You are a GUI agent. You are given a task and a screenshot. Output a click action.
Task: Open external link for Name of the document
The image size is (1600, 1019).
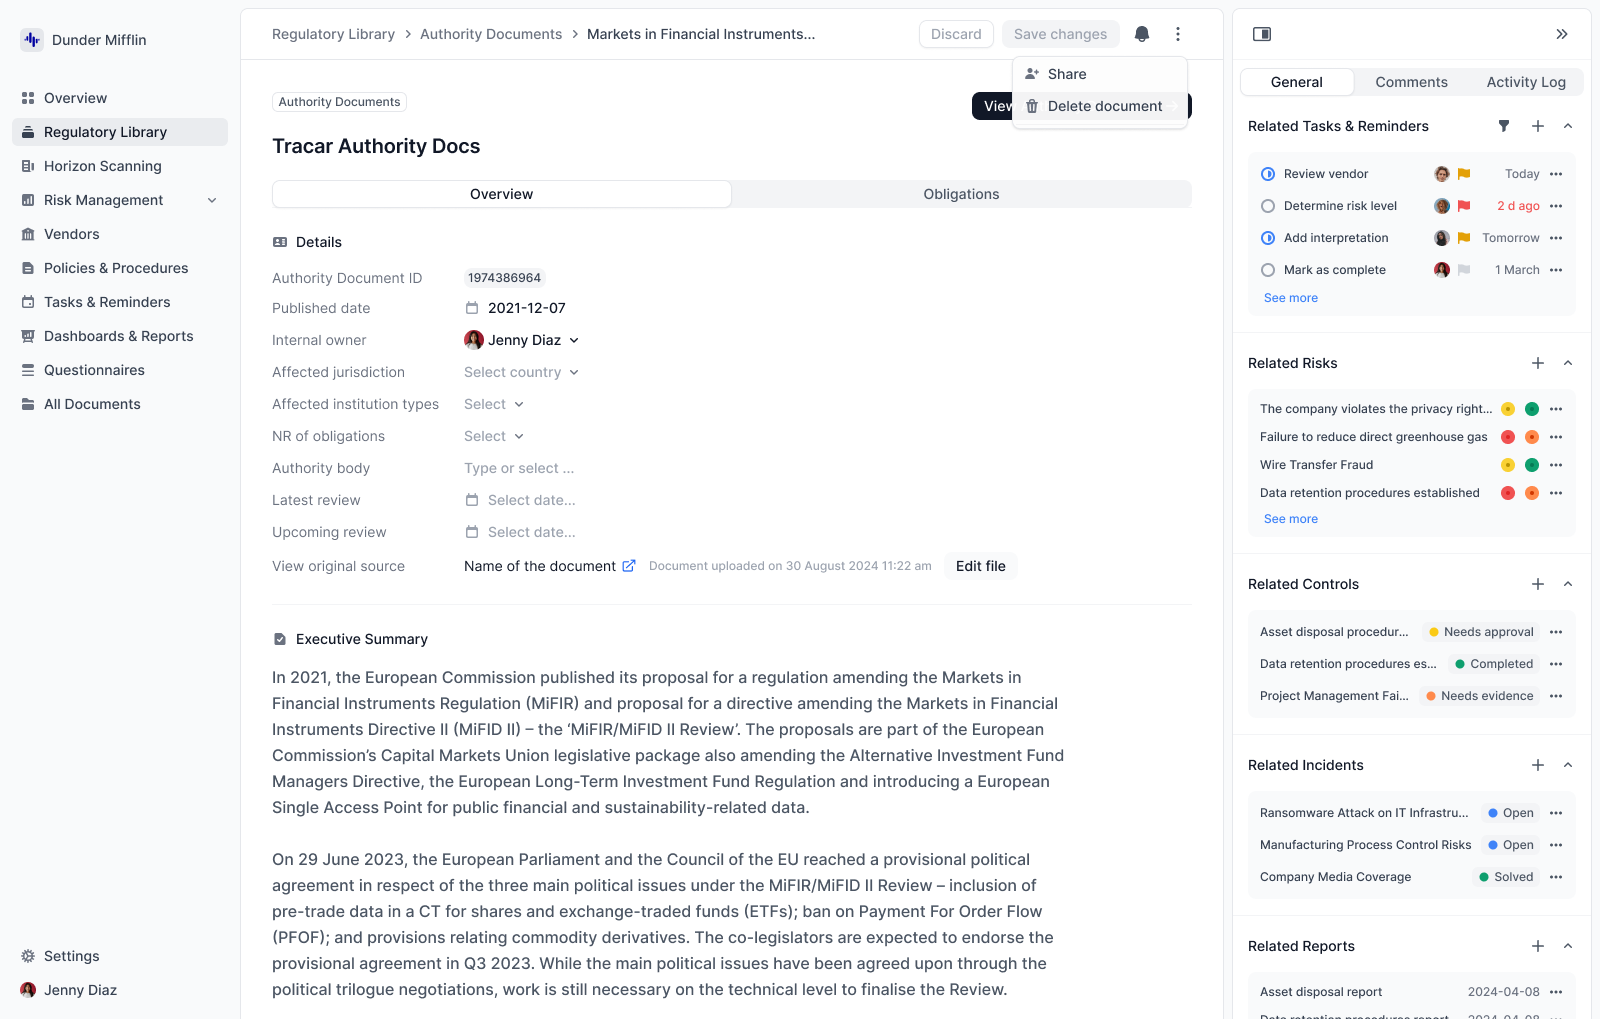pyautogui.click(x=629, y=566)
